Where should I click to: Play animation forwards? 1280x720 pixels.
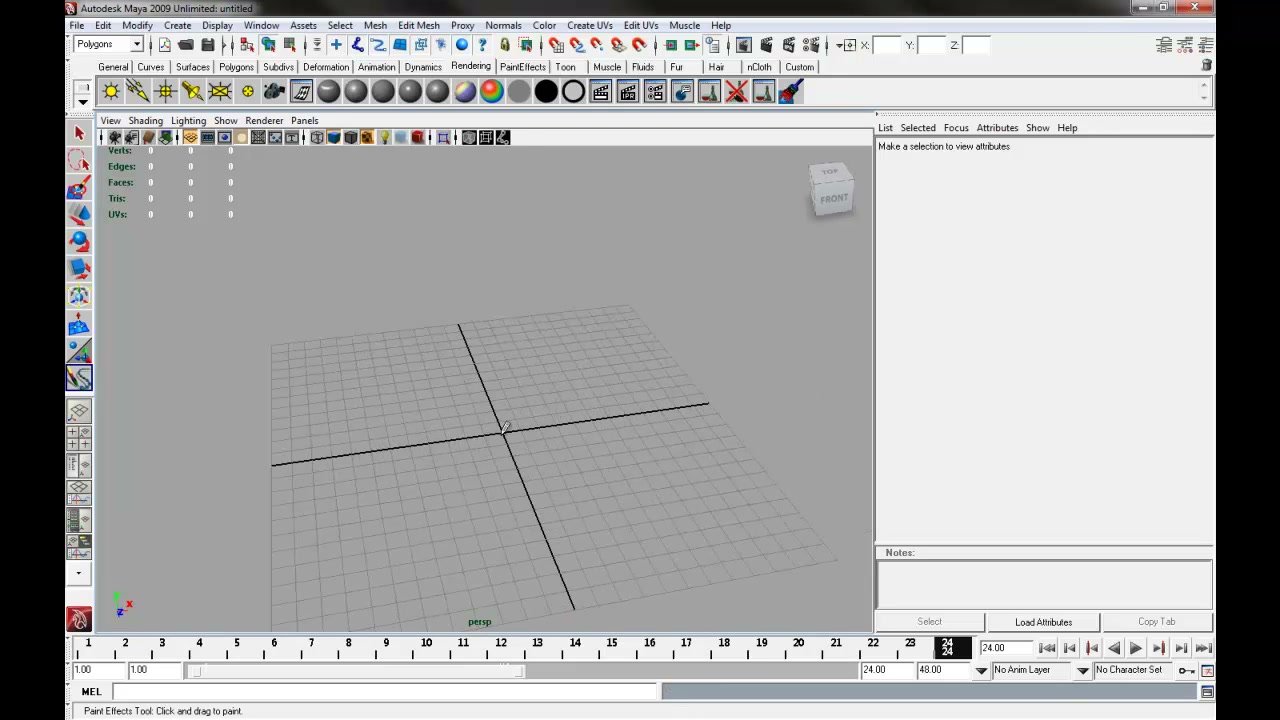tap(1136, 648)
